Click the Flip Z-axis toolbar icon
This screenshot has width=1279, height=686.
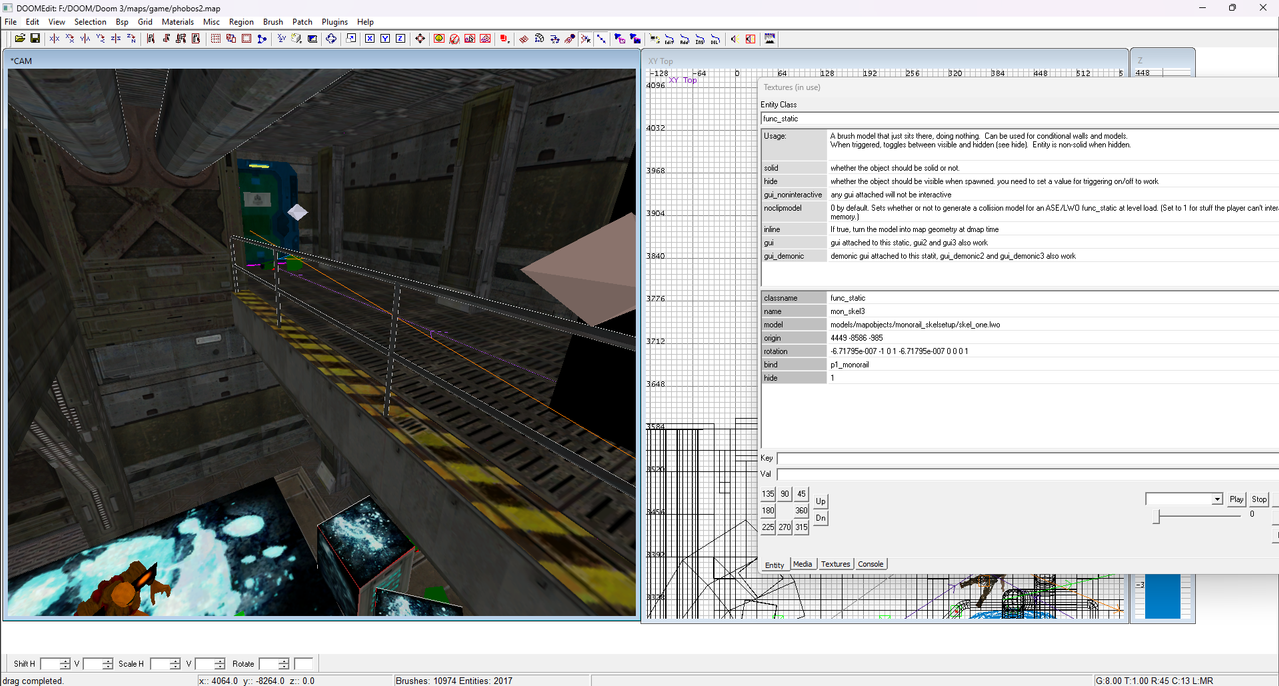coord(116,39)
